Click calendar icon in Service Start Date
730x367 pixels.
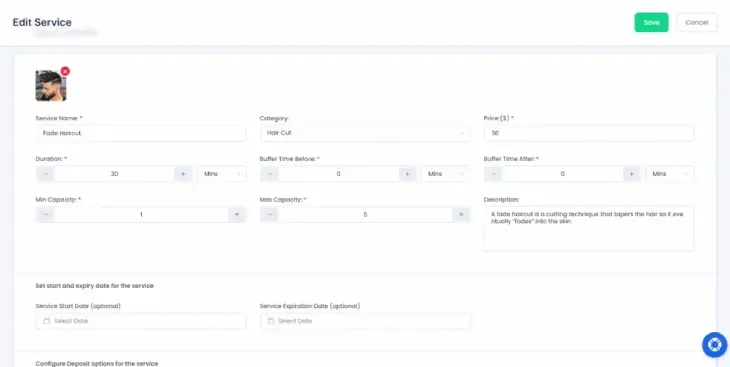(47, 321)
